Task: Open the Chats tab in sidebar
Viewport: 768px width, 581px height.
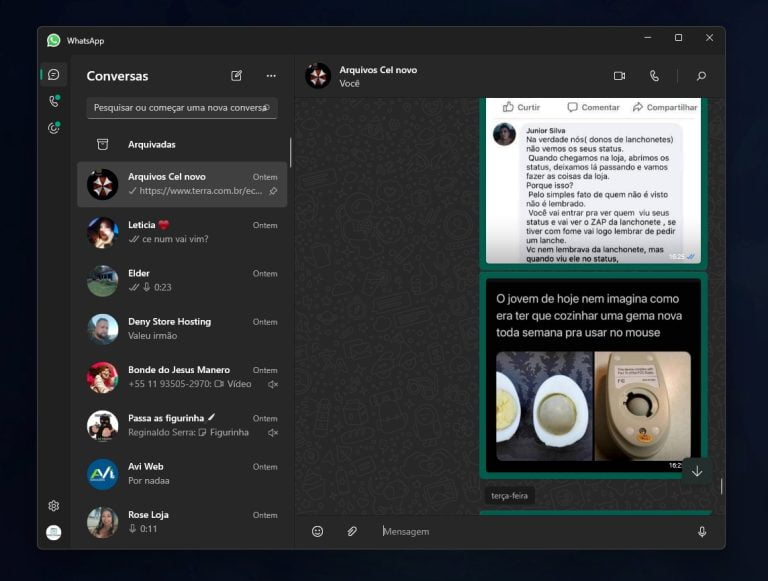Action: (x=54, y=74)
